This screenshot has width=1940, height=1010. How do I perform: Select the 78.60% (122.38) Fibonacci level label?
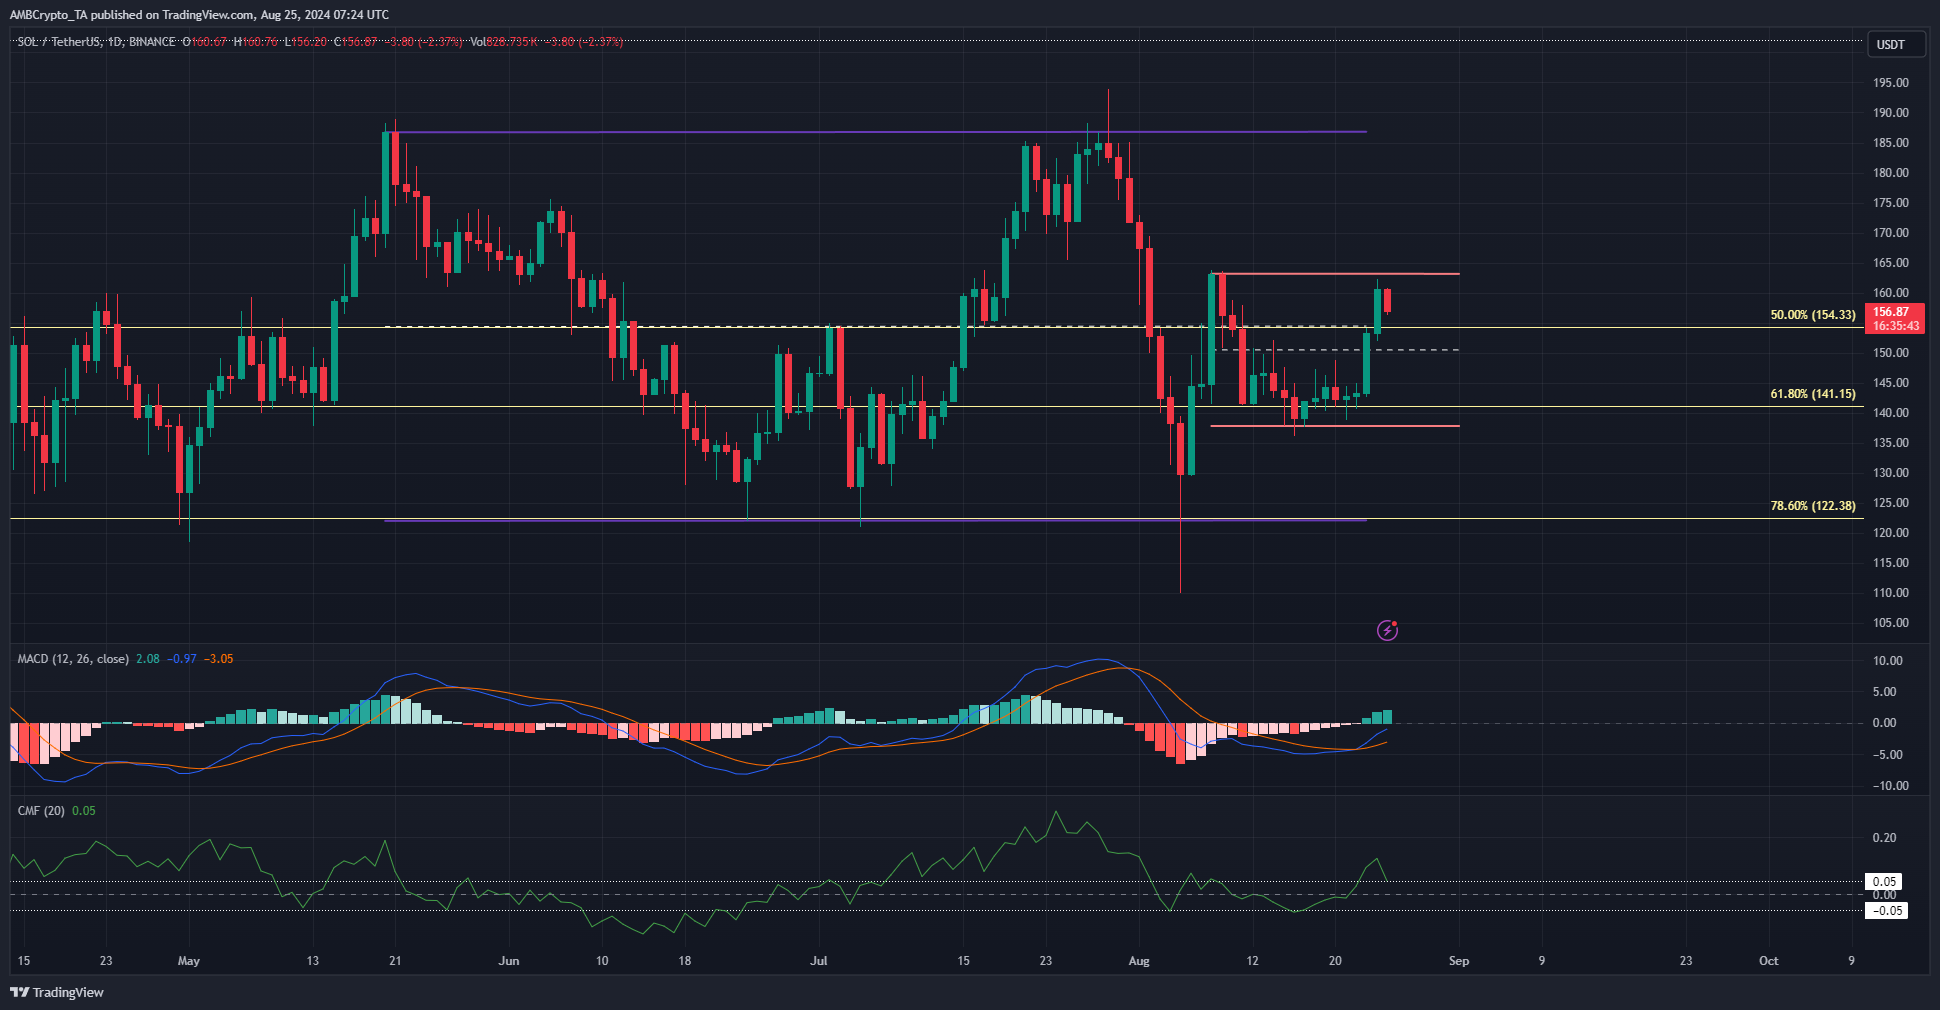coord(1812,506)
